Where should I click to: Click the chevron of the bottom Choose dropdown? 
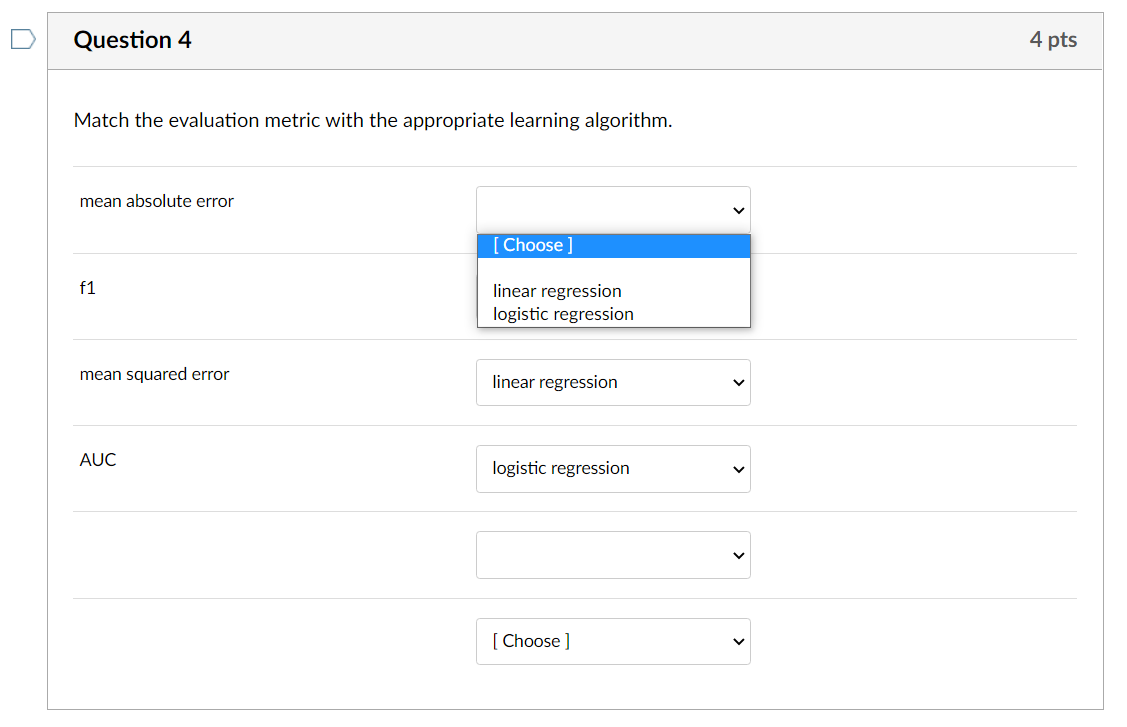click(x=739, y=641)
